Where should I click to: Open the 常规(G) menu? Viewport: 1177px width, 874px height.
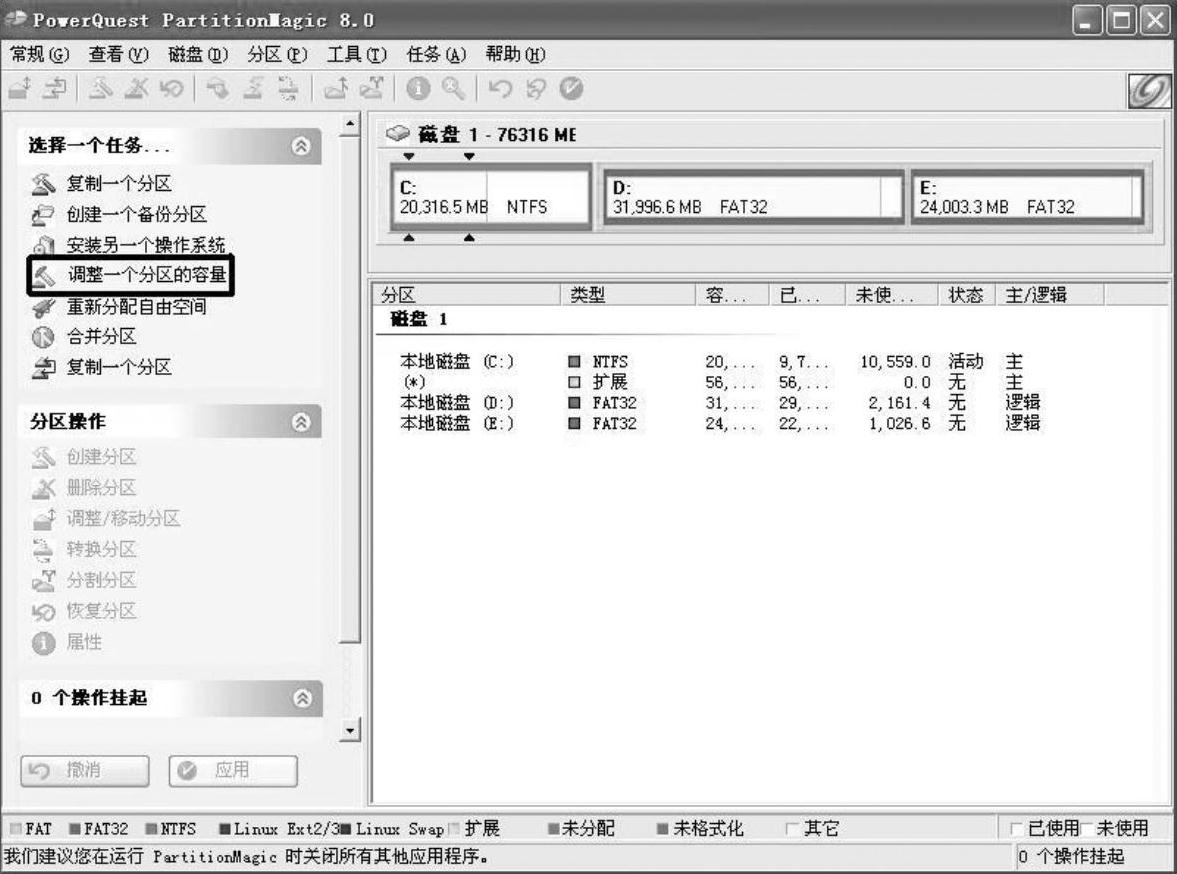pyautogui.click(x=39, y=54)
